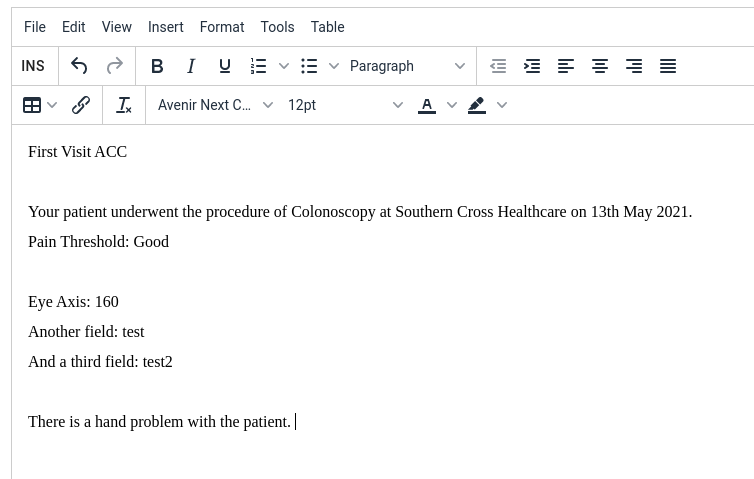This screenshot has width=754, height=479.
Task: Toggle bold formatting
Action: (157, 66)
